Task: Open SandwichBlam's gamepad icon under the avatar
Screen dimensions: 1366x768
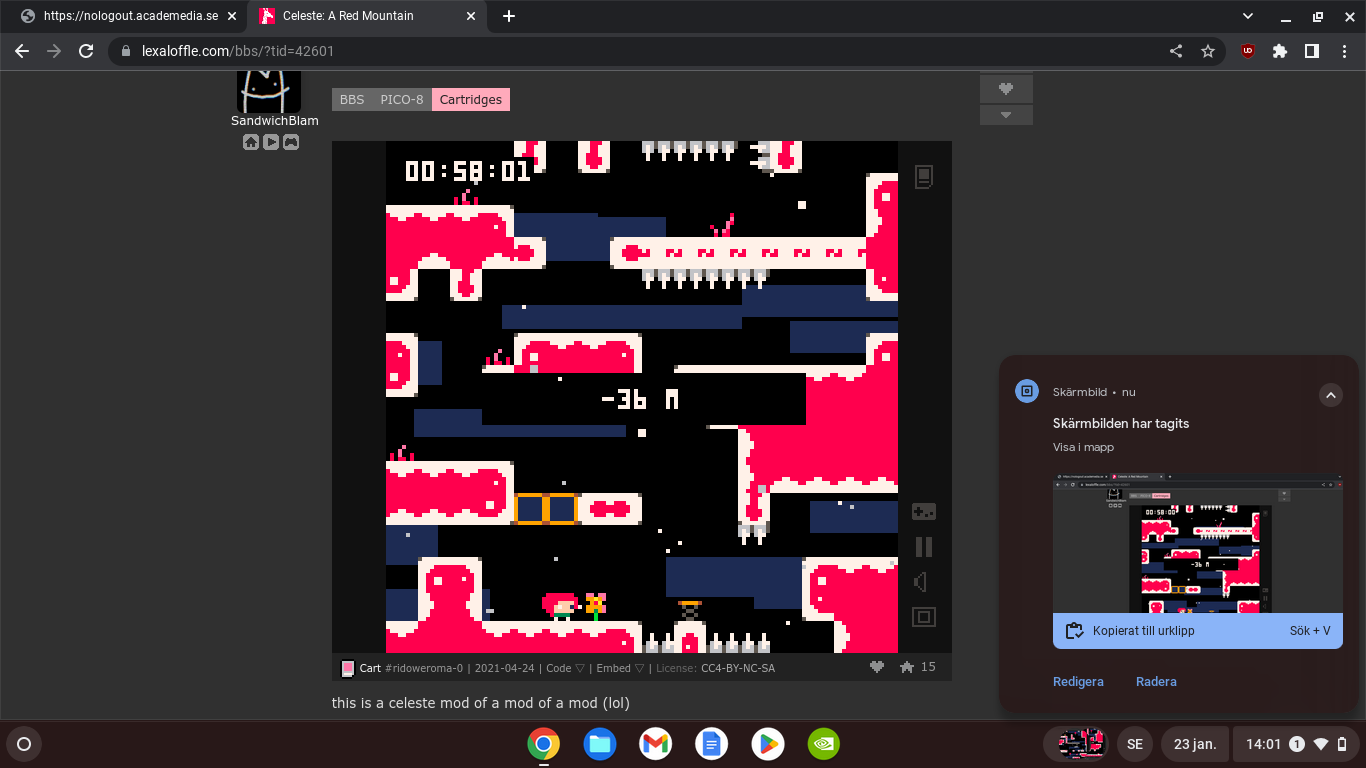Action: (x=290, y=142)
